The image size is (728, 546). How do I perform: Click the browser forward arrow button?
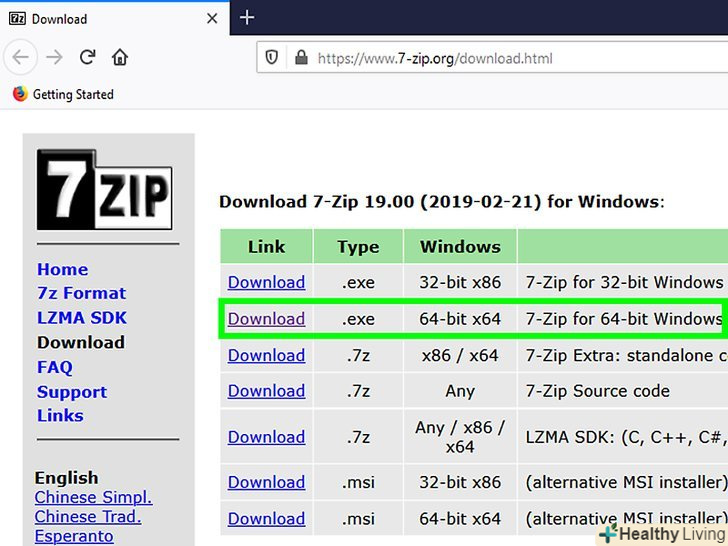tap(54, 57)
